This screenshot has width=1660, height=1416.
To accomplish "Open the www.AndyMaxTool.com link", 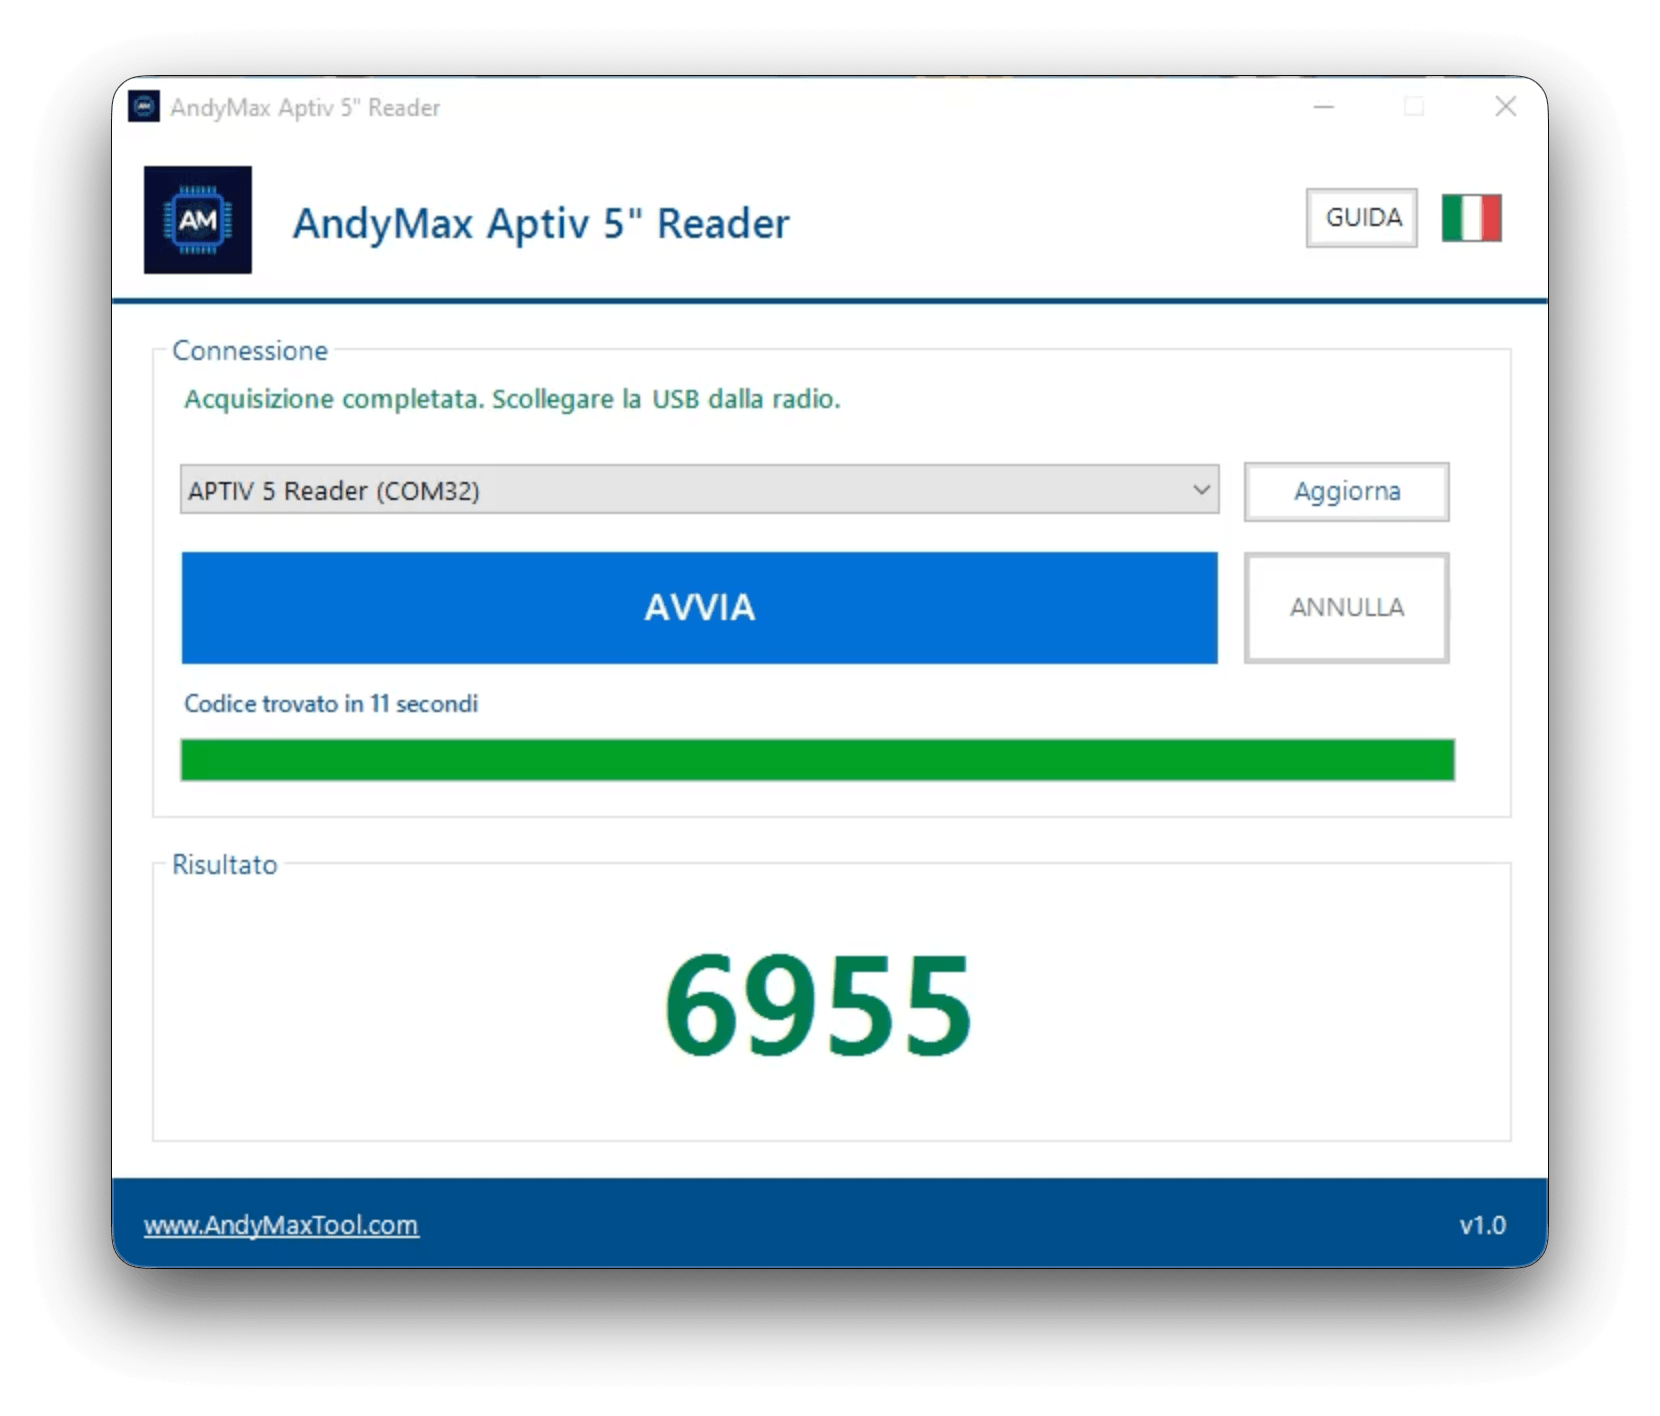I will click(x=281, y=1225).
